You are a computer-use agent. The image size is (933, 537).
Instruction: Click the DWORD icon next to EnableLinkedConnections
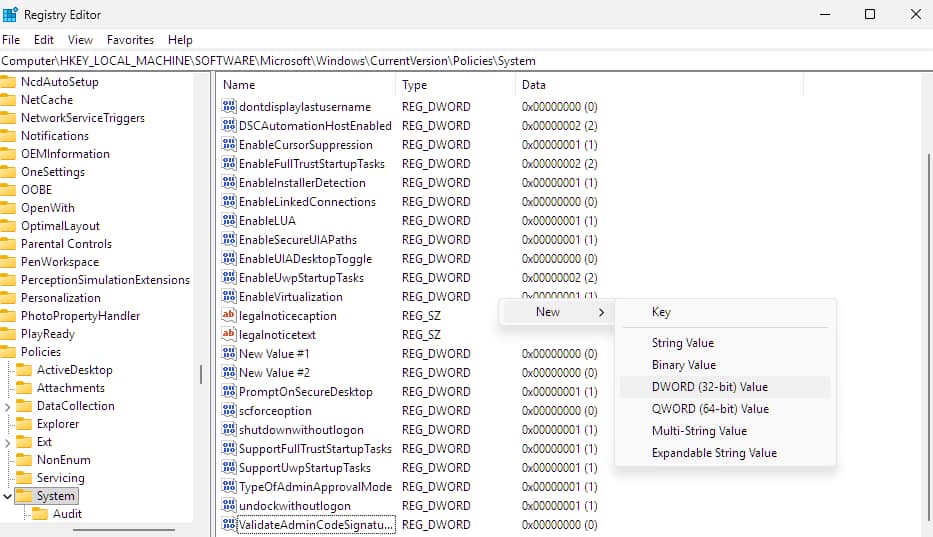click(x=229, y=202)
